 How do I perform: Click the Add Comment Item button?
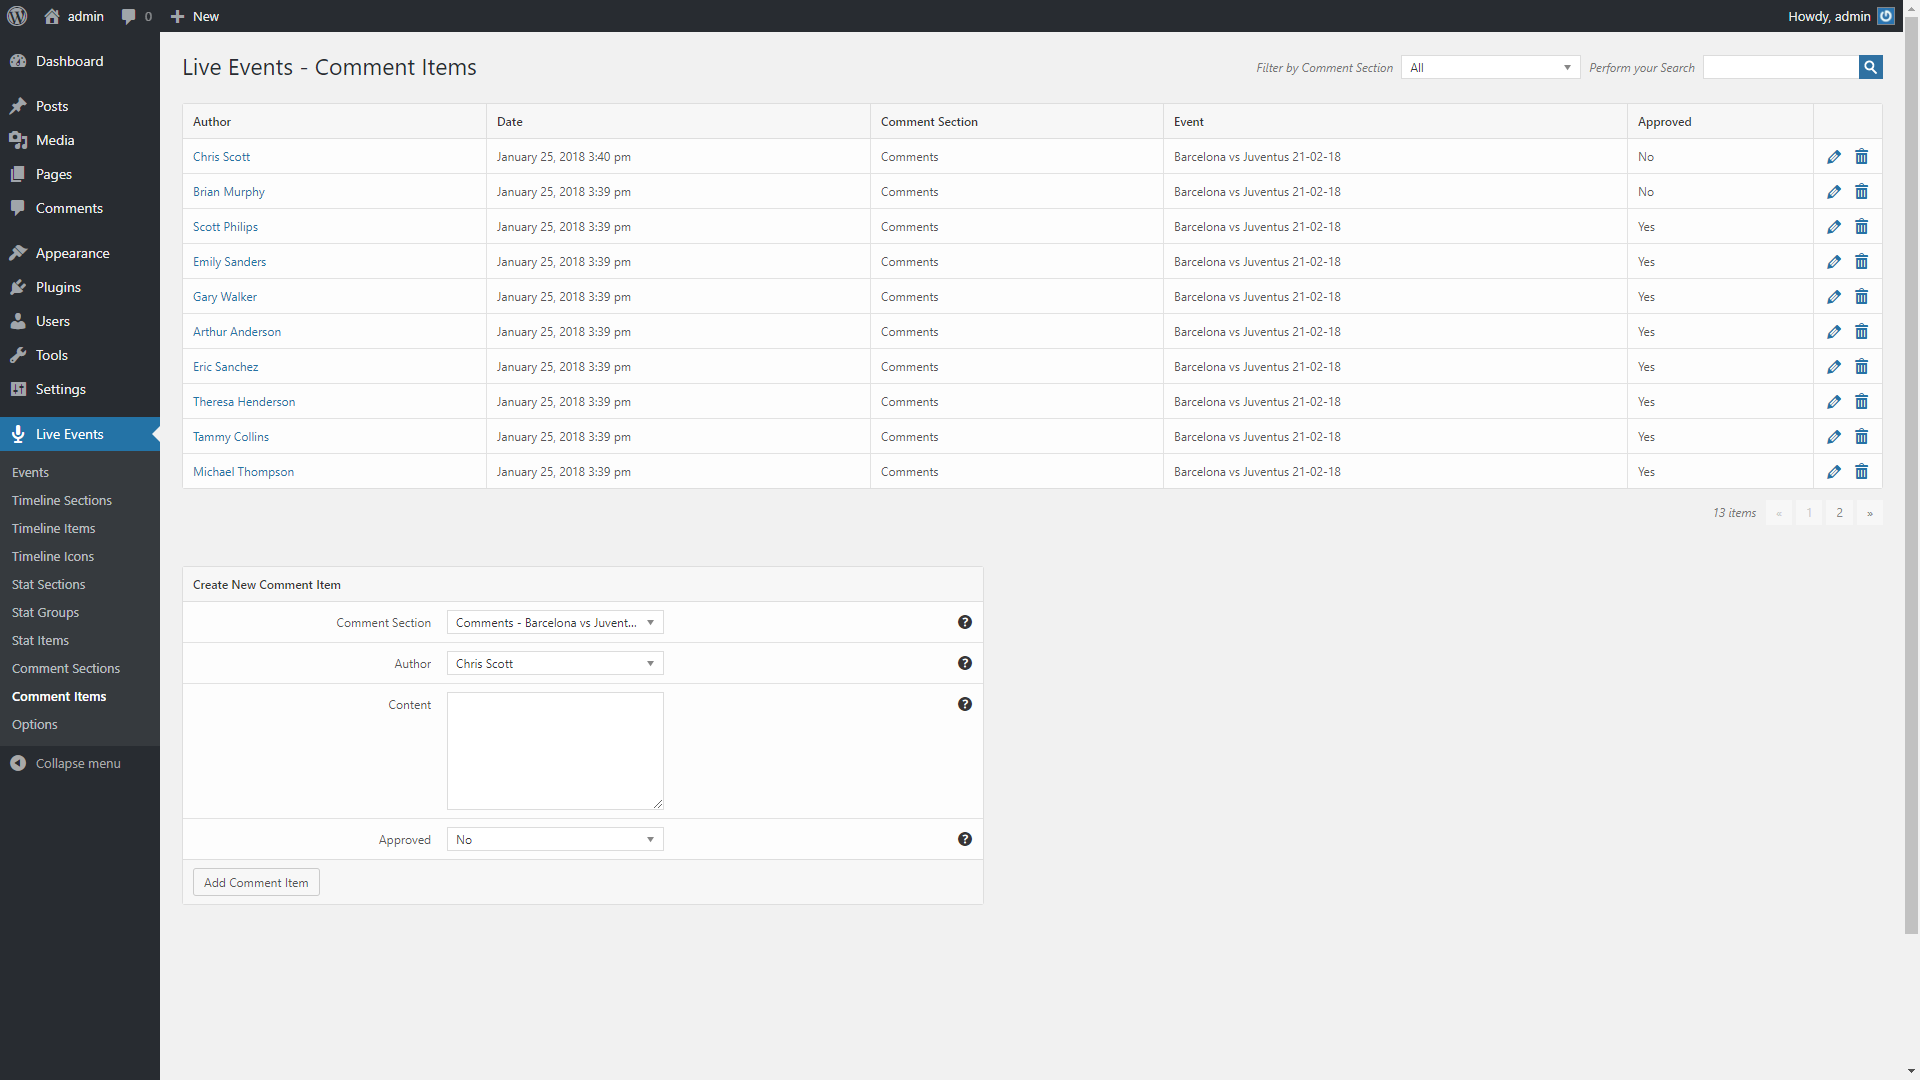pos(255,882)
